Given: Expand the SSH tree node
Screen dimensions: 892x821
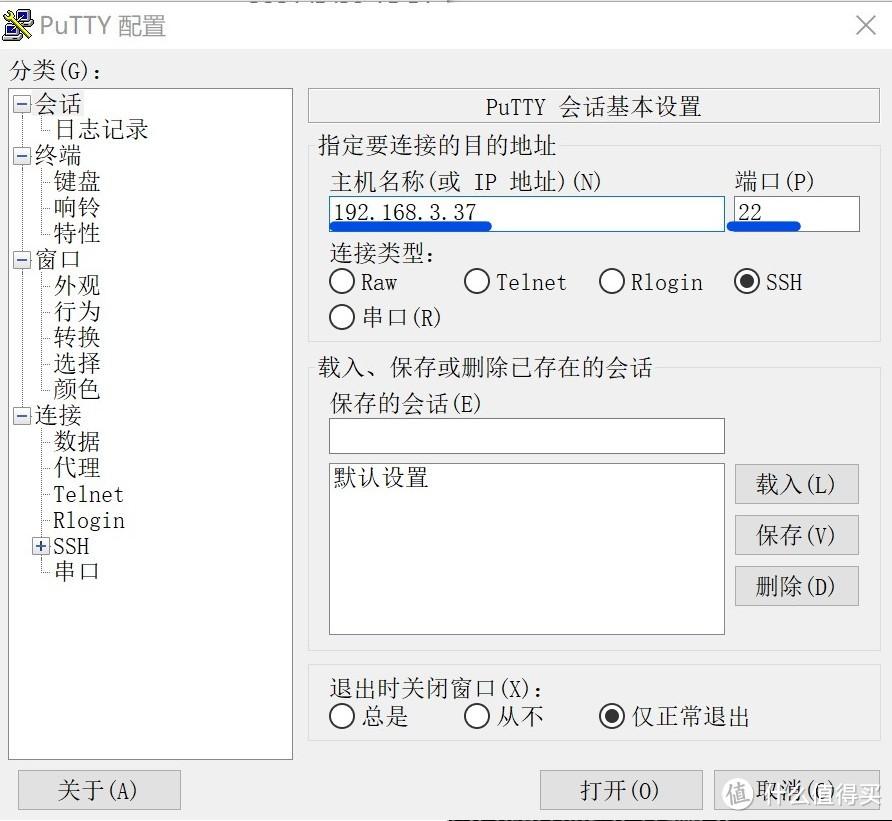Looking at the screenshot, I should (40, 546).
